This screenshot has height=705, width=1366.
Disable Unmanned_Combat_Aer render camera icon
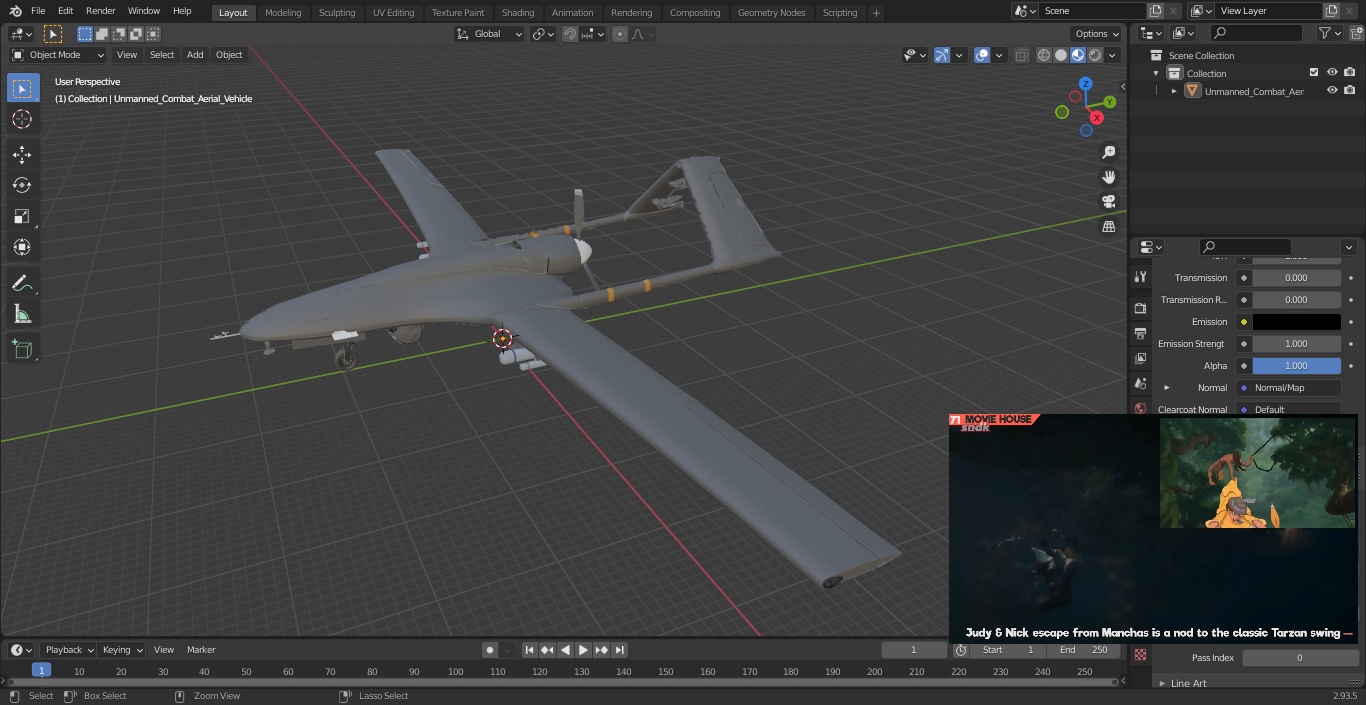tap(1350, 91)
